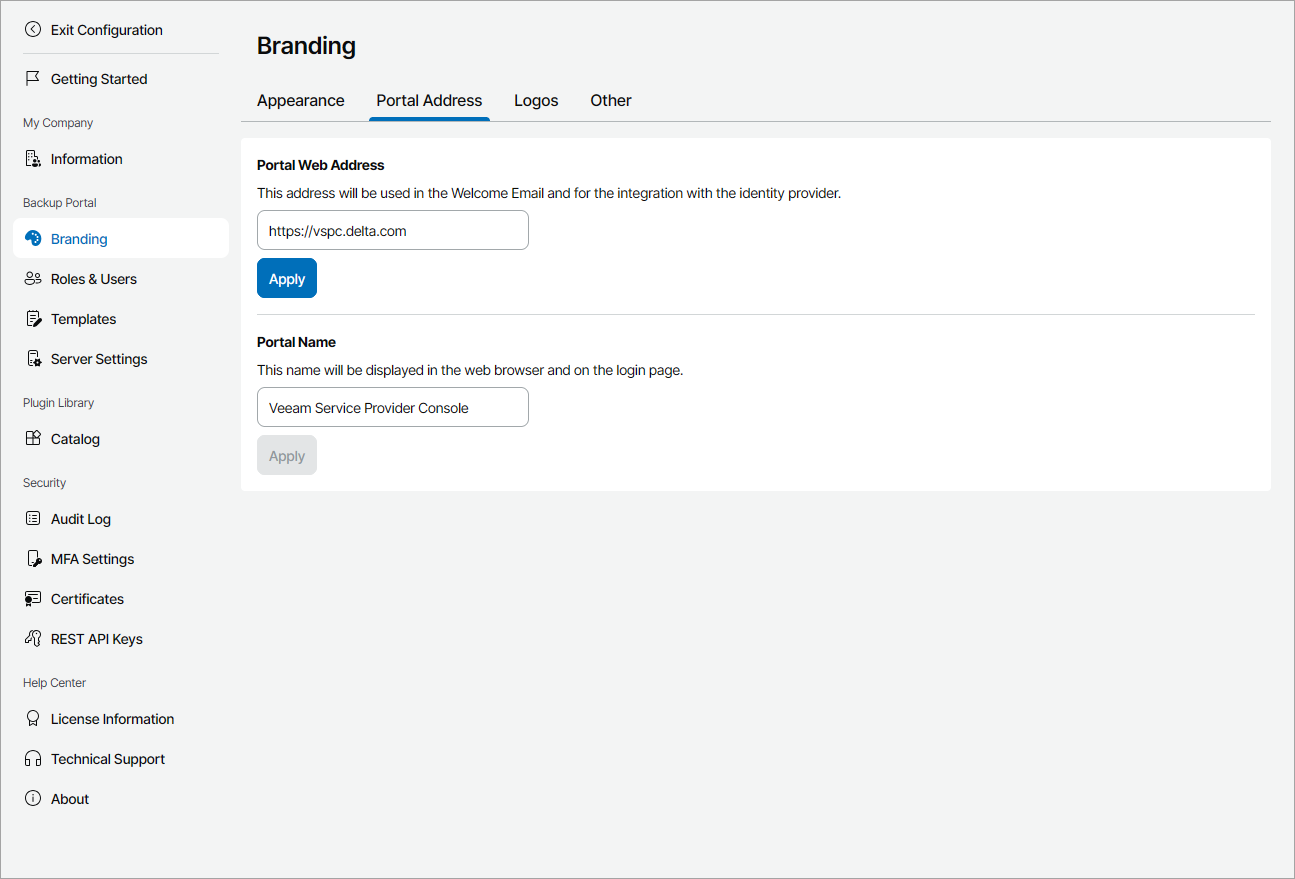This screenshot has width=1295, height=879.
Task: Click the Getting Started flag icon
Action: pyautogui.click(x=33, y=78)
